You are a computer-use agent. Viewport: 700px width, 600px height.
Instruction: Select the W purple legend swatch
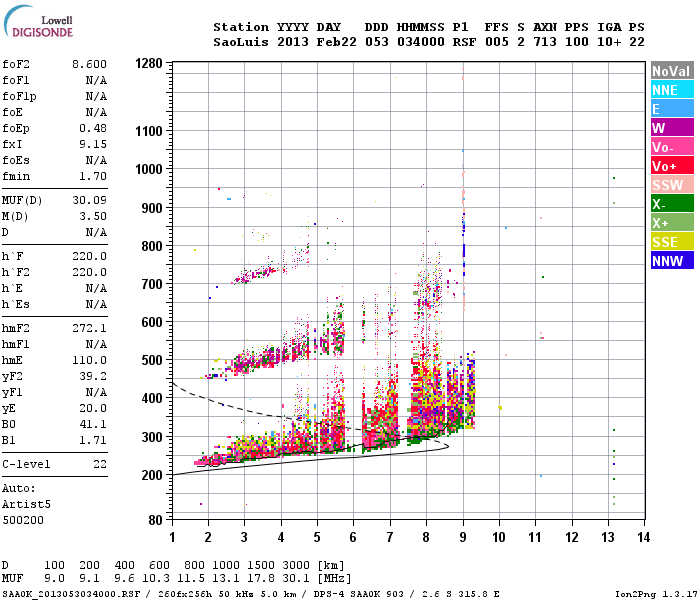click(672, 128)
